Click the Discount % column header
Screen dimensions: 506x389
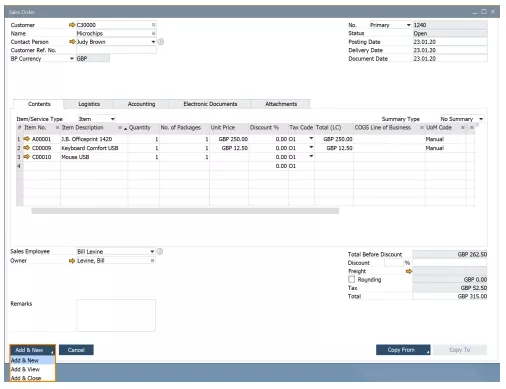click(268, 128)
